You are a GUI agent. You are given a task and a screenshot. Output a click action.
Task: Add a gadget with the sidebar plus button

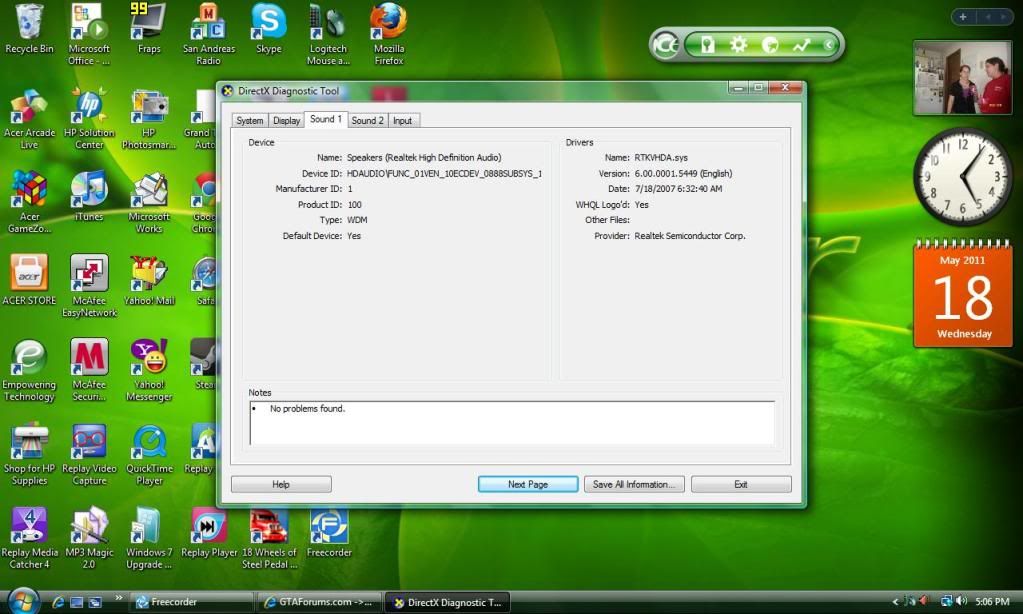coord(963,17)
